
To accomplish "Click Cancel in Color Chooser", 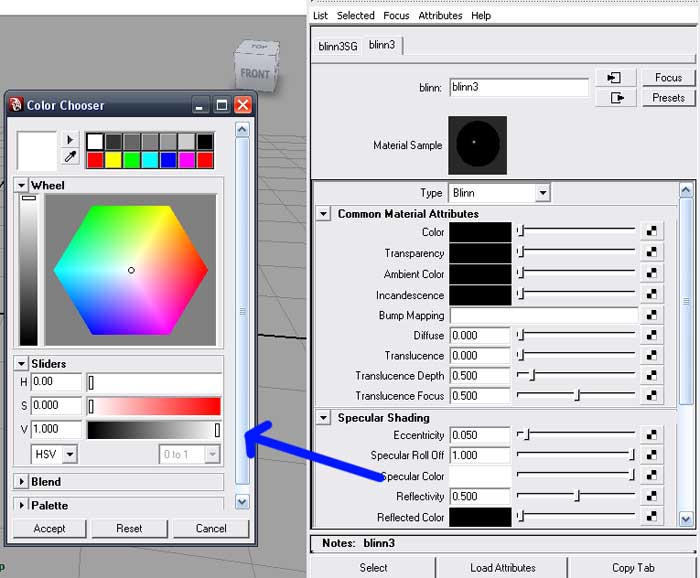I will (211, 528).
